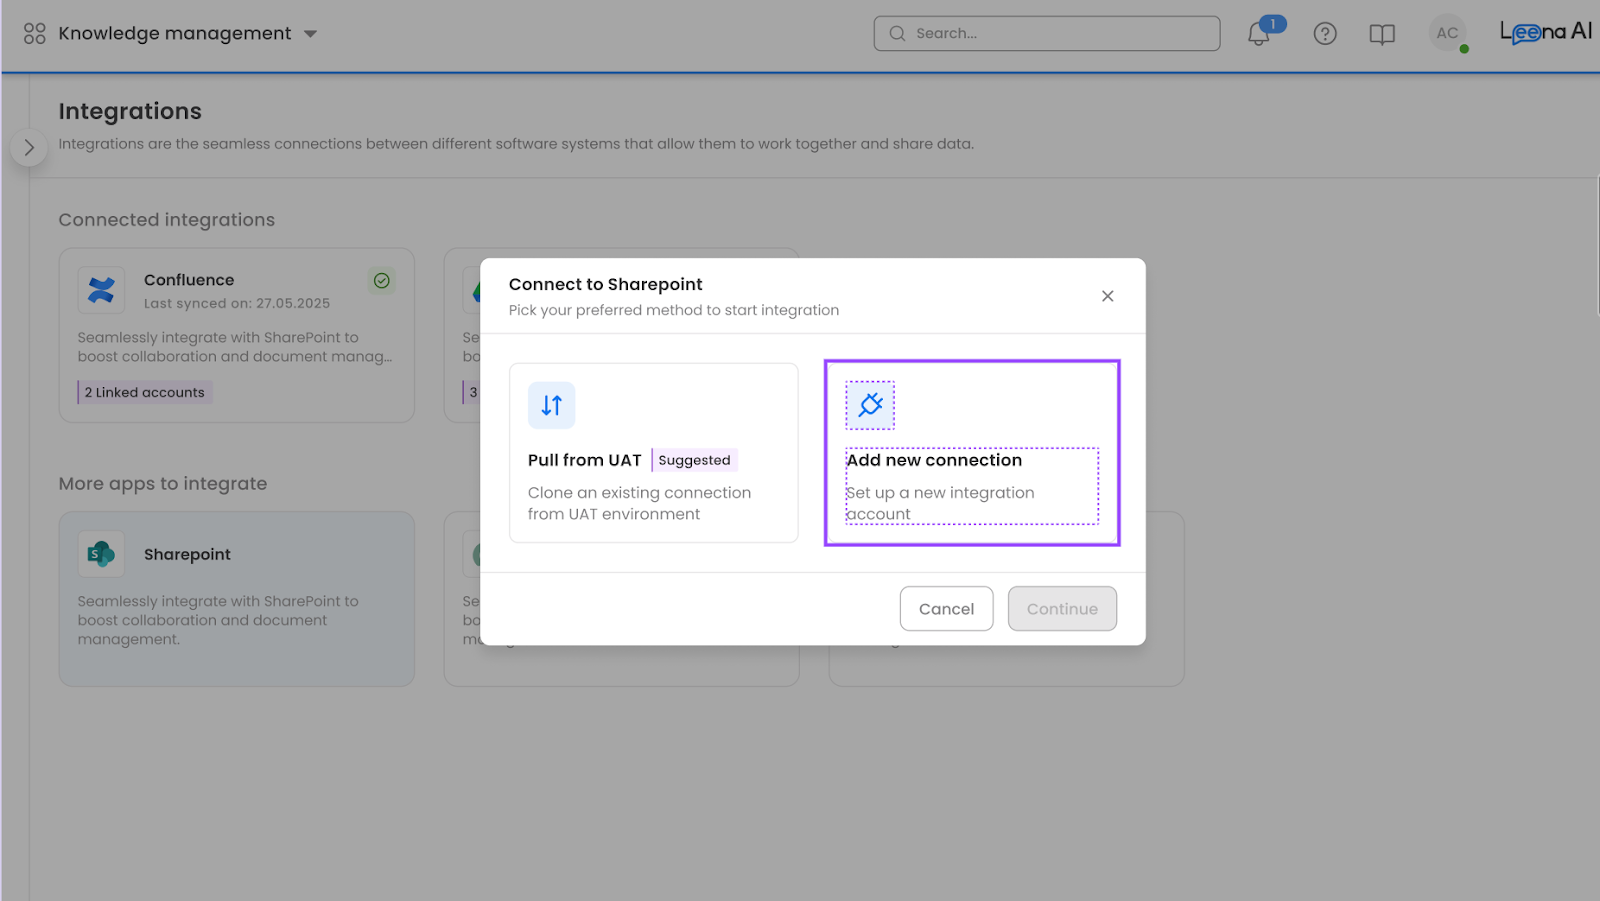Click the Suggested badge
This screenshot has height=901, width=1600.
click(694, 460)
